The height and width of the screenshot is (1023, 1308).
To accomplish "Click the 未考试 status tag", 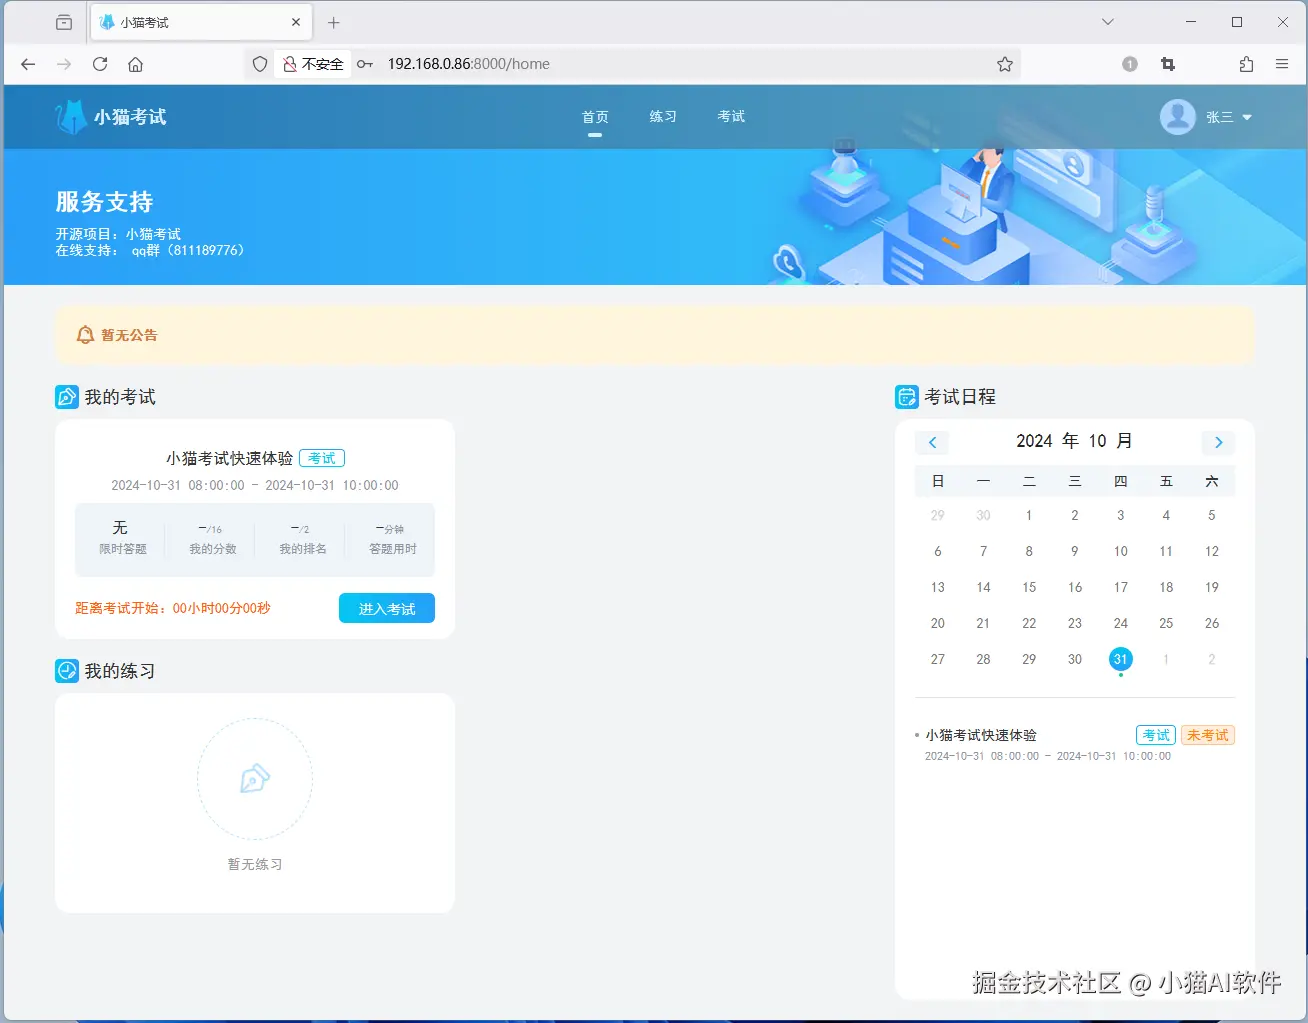I will pos(1207,735).
